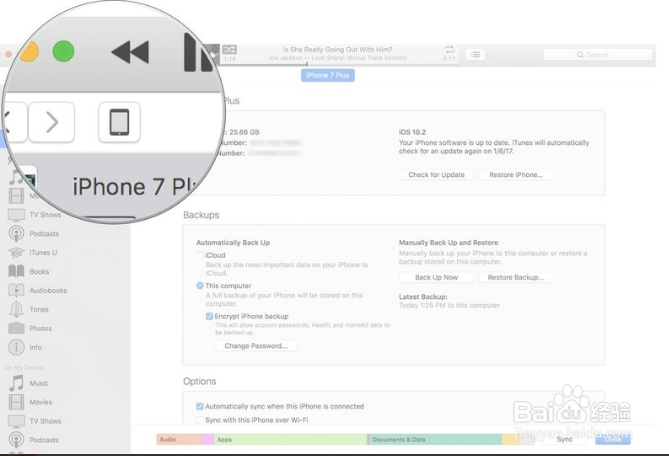Click the Audio storage segment

(180, 439)
